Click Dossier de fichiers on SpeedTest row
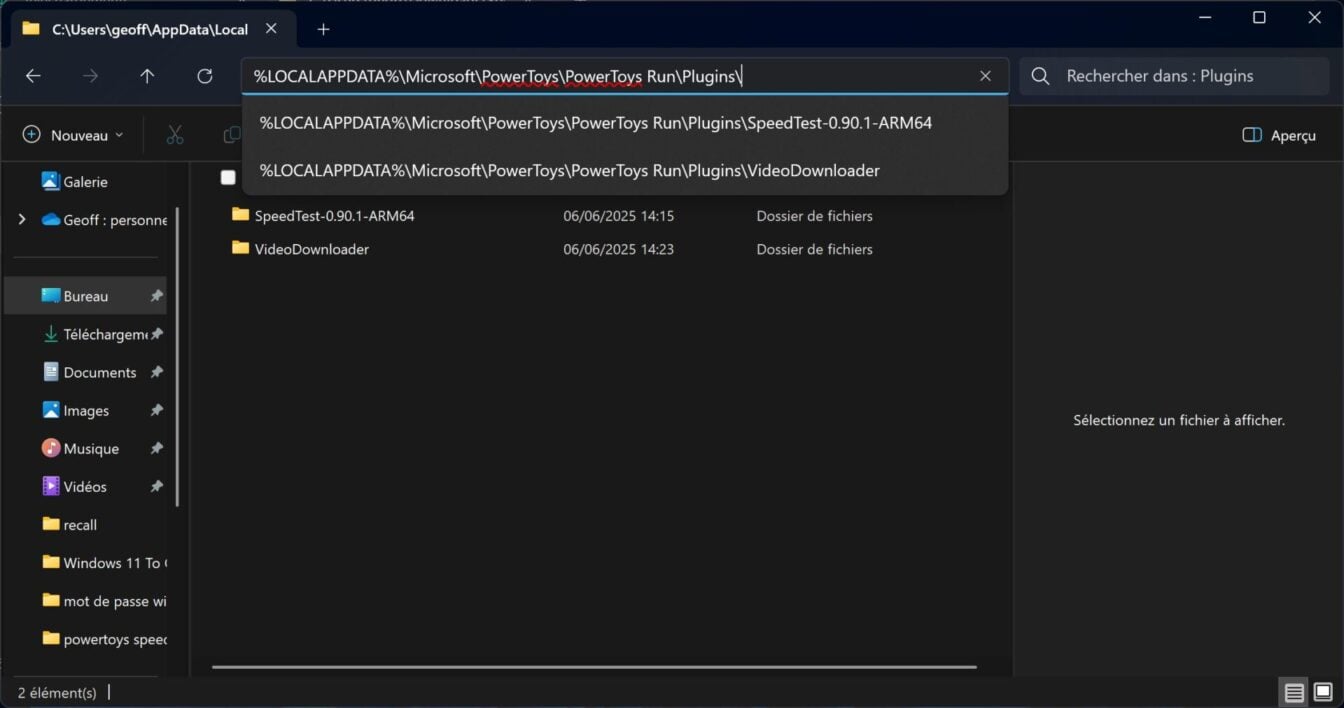1344x708 pixels. 815,216
